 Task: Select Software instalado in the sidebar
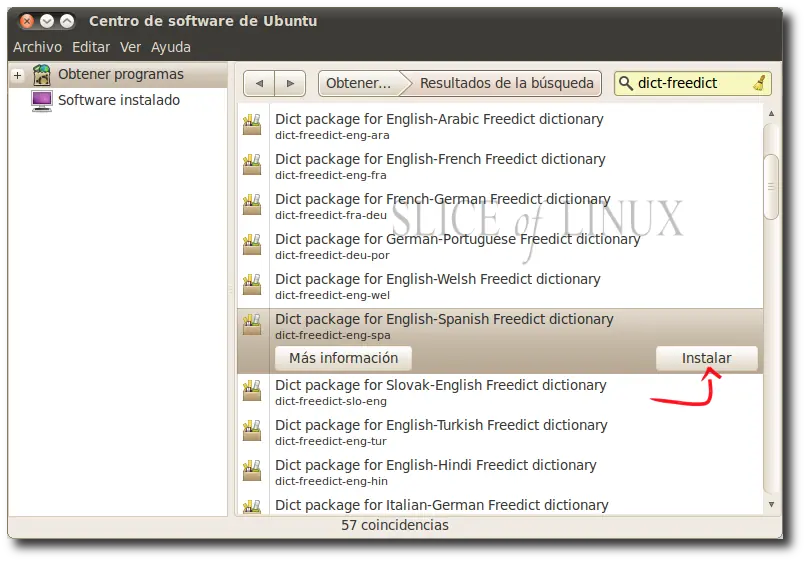tap(118, 100)
